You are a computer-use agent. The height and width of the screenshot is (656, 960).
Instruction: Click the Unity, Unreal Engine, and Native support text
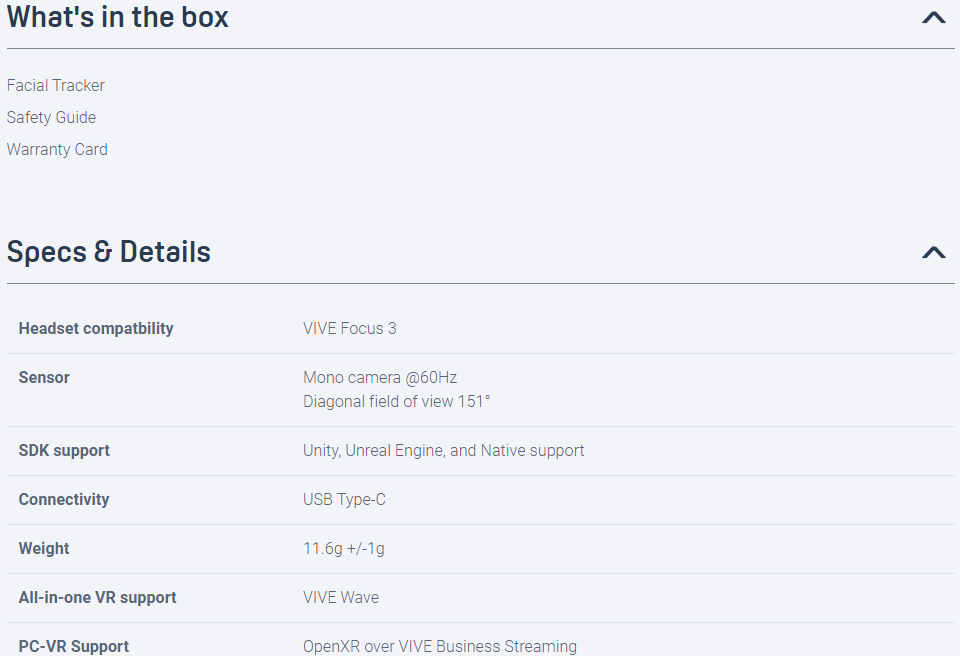pos(444,451)
